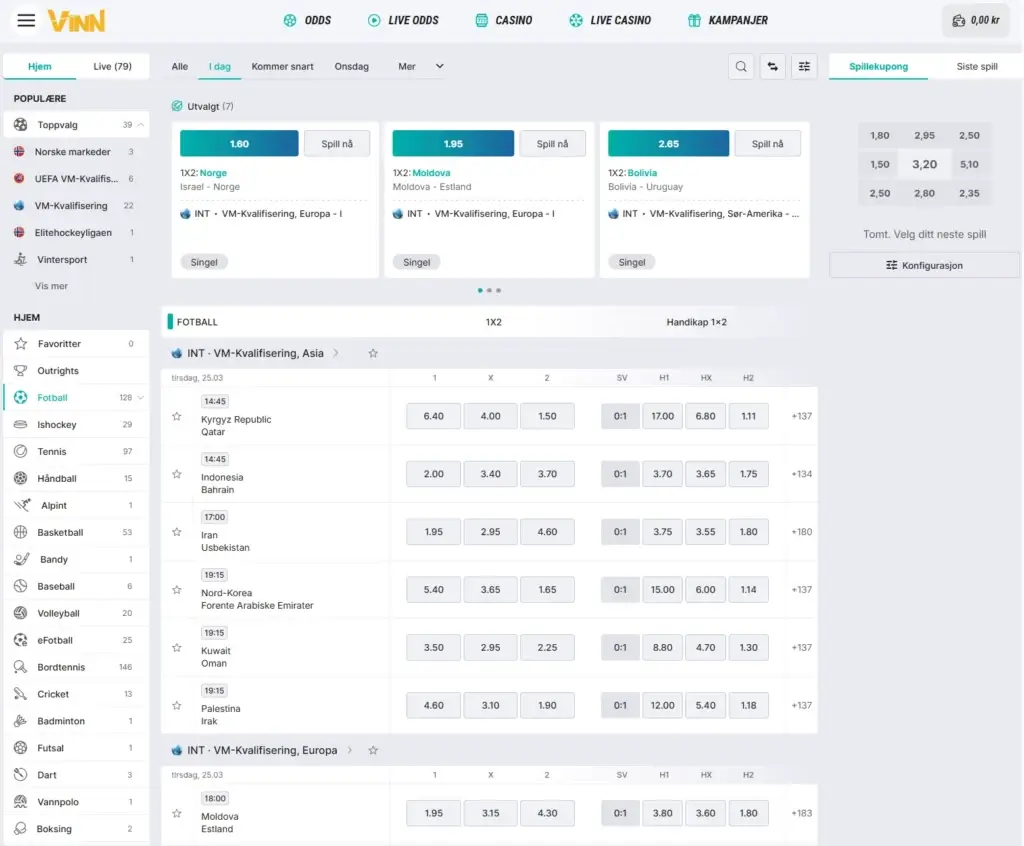The width and height of the screenshot is (1024, 846).
Task: Open Outrights trophy item
Action: tap(76, 370)
